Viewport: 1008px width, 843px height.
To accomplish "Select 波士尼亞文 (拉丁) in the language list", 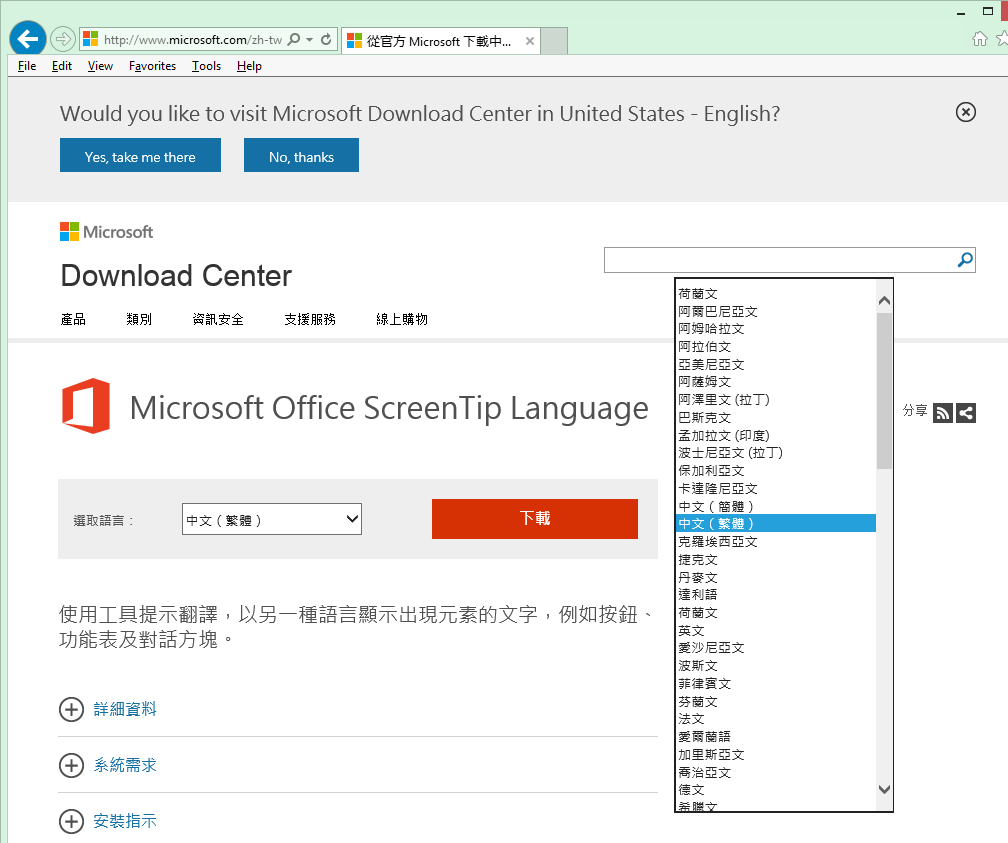I will tap(777, 453).
